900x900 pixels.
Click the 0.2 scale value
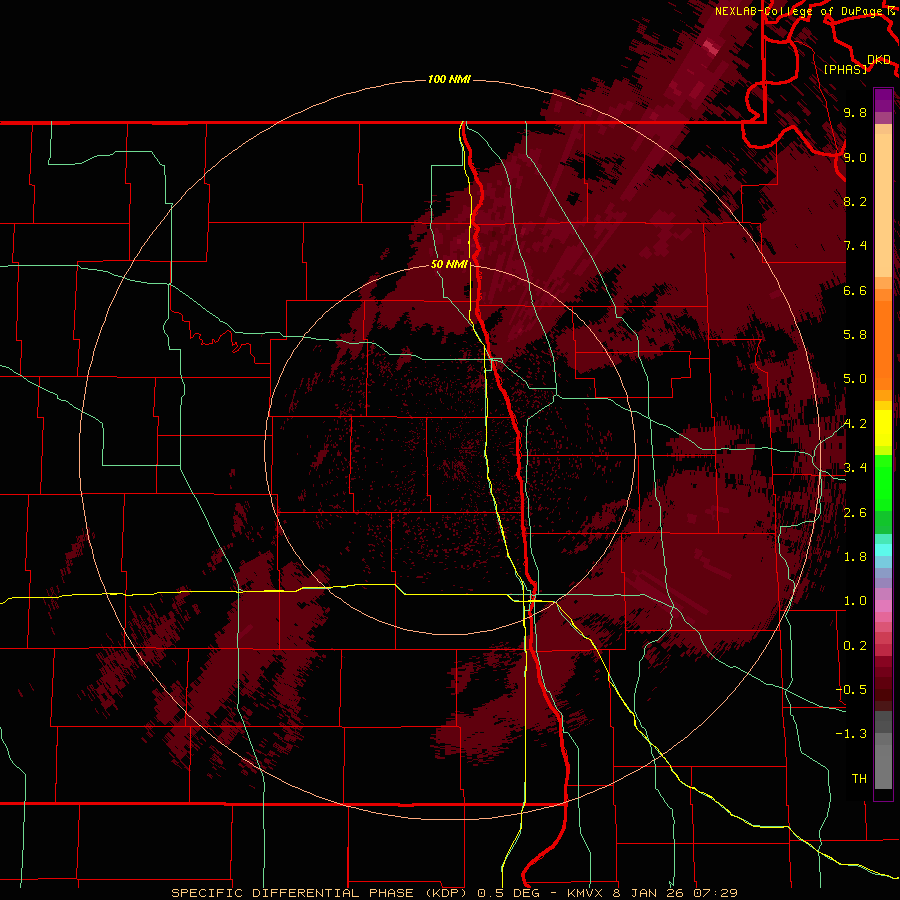pos(855,646)
